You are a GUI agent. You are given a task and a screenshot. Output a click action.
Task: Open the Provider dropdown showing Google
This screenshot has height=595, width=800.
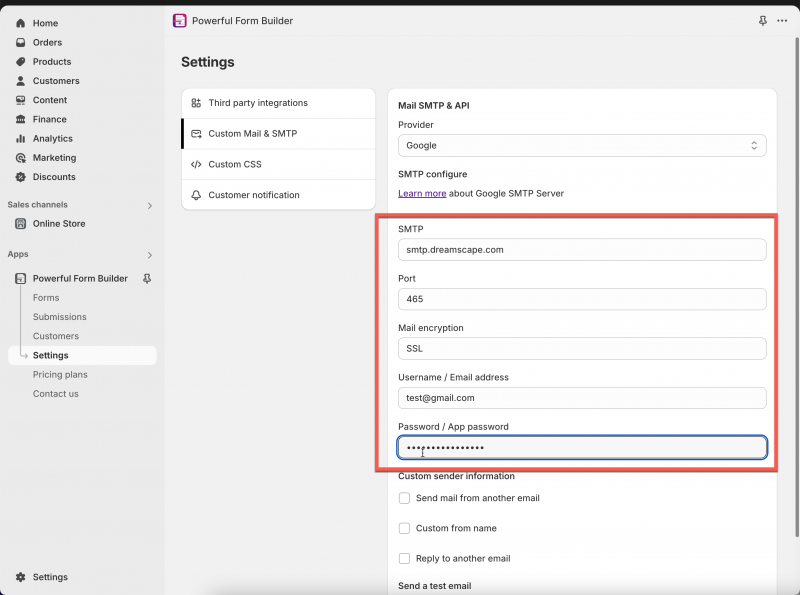[x=582, y=145]
